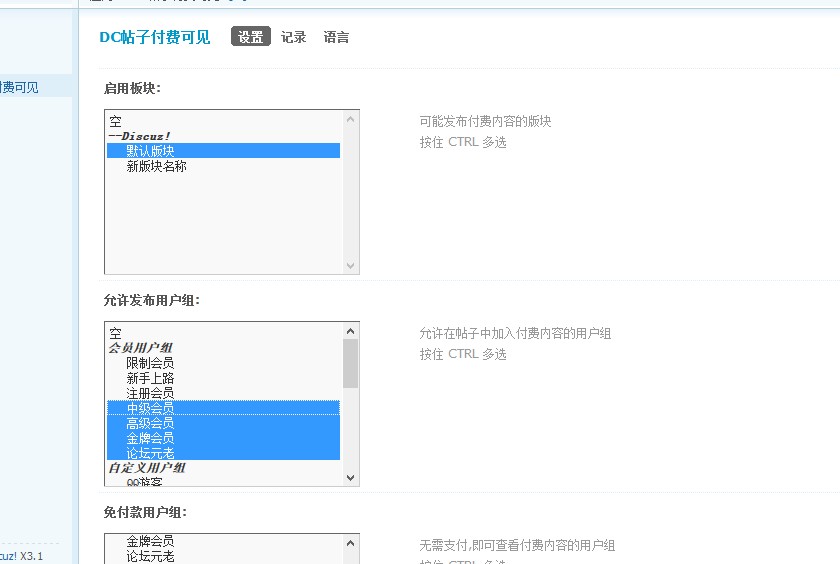Click down arrow of 启用板块 scrollbar
Screen dimensions: 840x564
pos(350,266)
